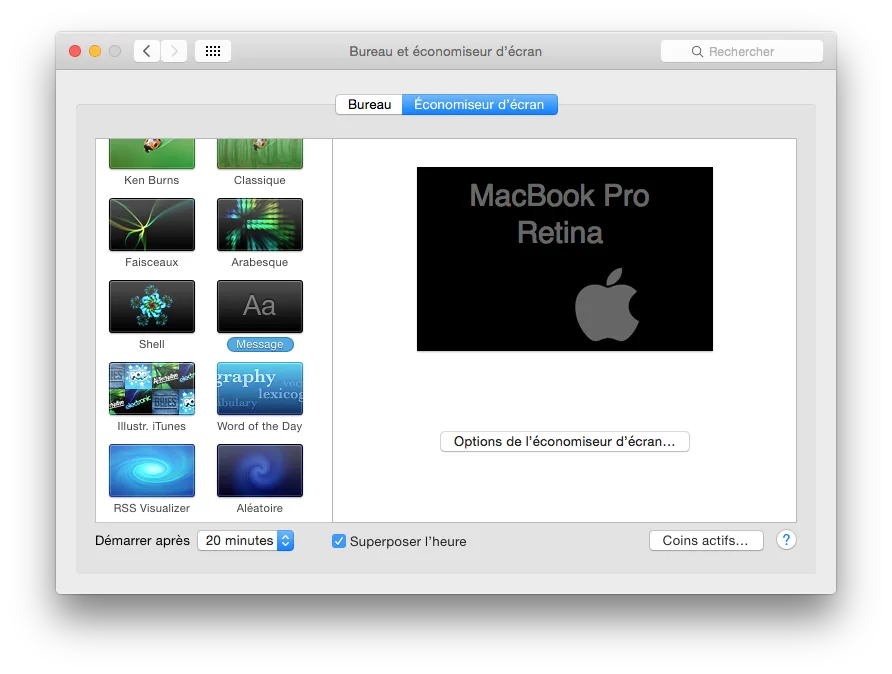The height and width of the screenshot is (674, 892).
Task: Click the Arabesque label text
Action: (259, 262)
